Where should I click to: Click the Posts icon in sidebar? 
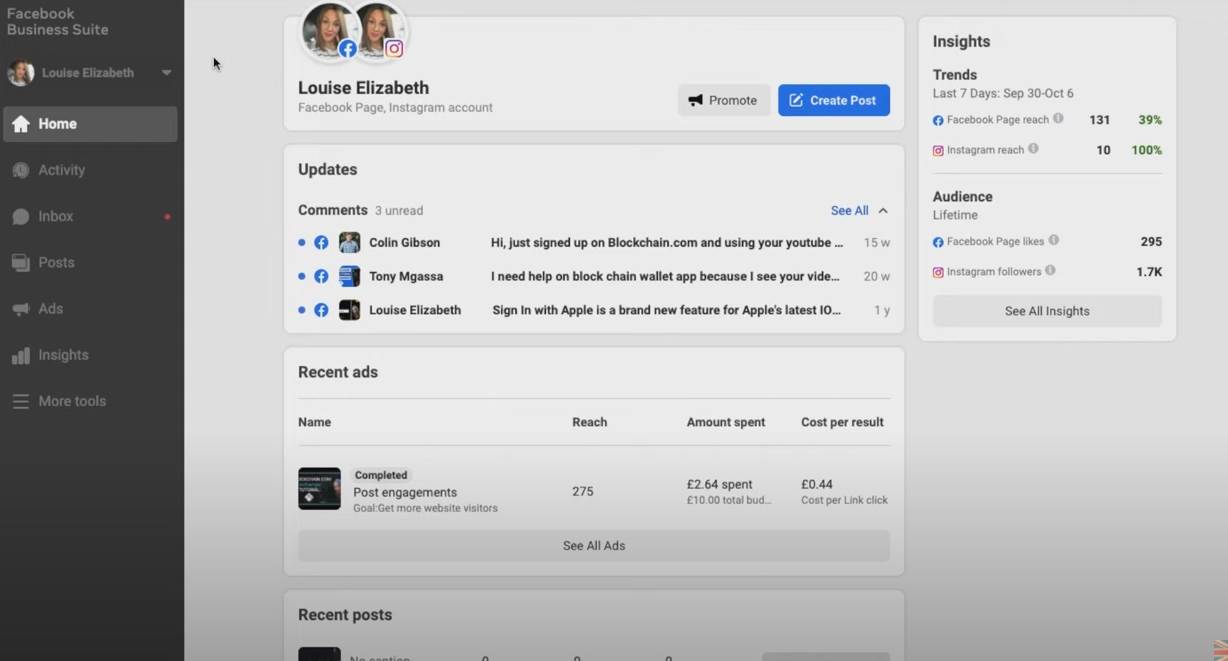click(x=21, y=263)
